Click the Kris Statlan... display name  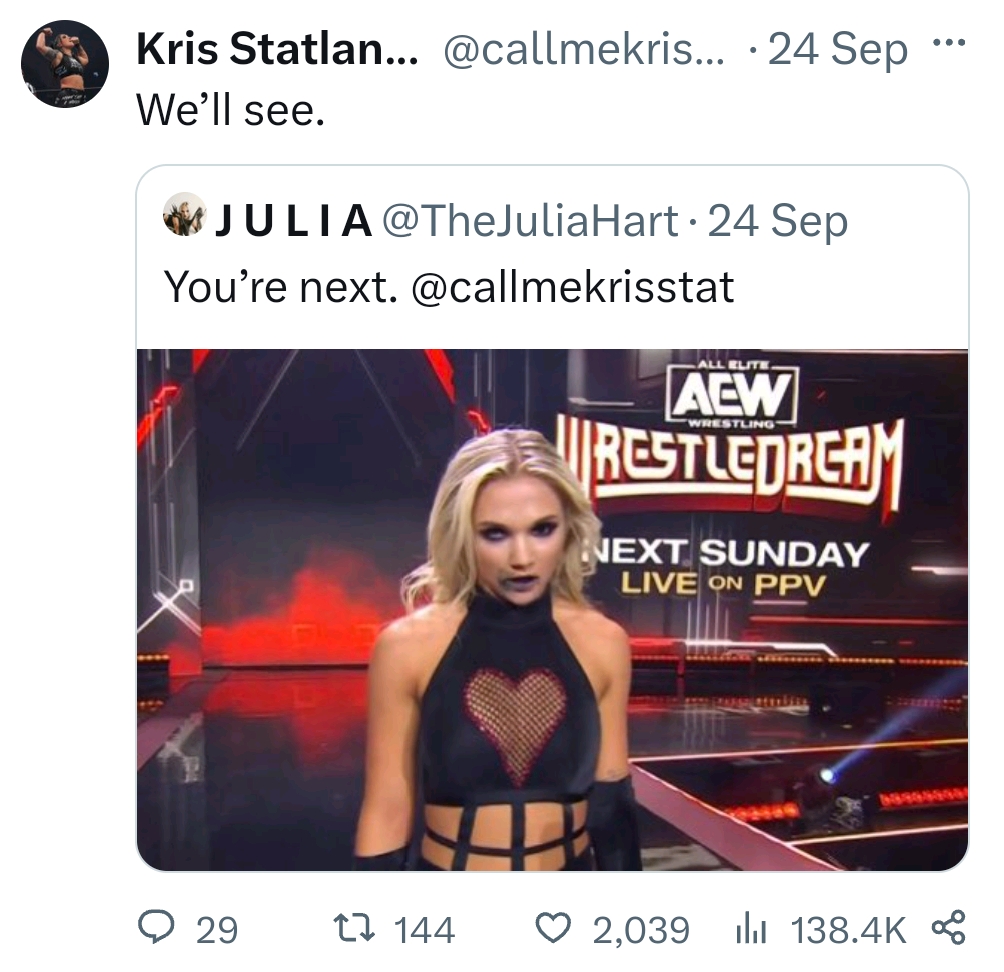tap(277, 49)
